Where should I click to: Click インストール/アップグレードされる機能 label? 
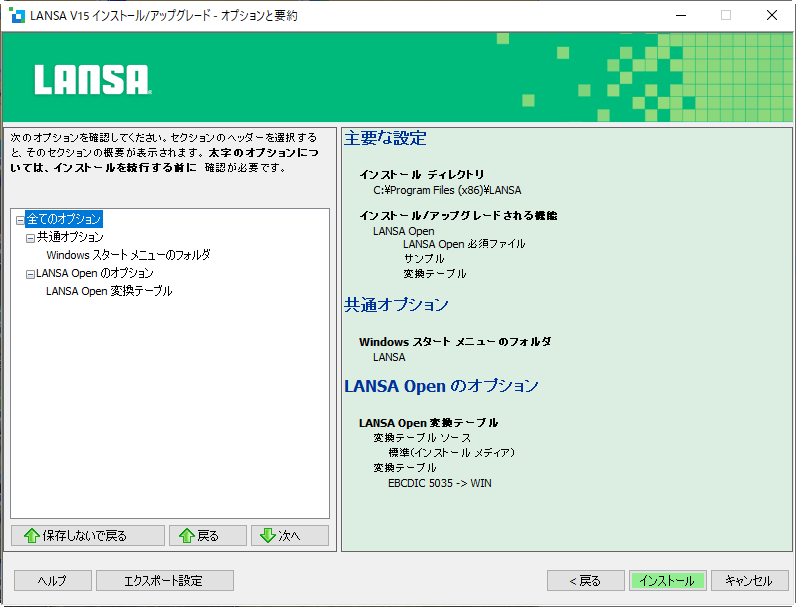coord(458,216)
